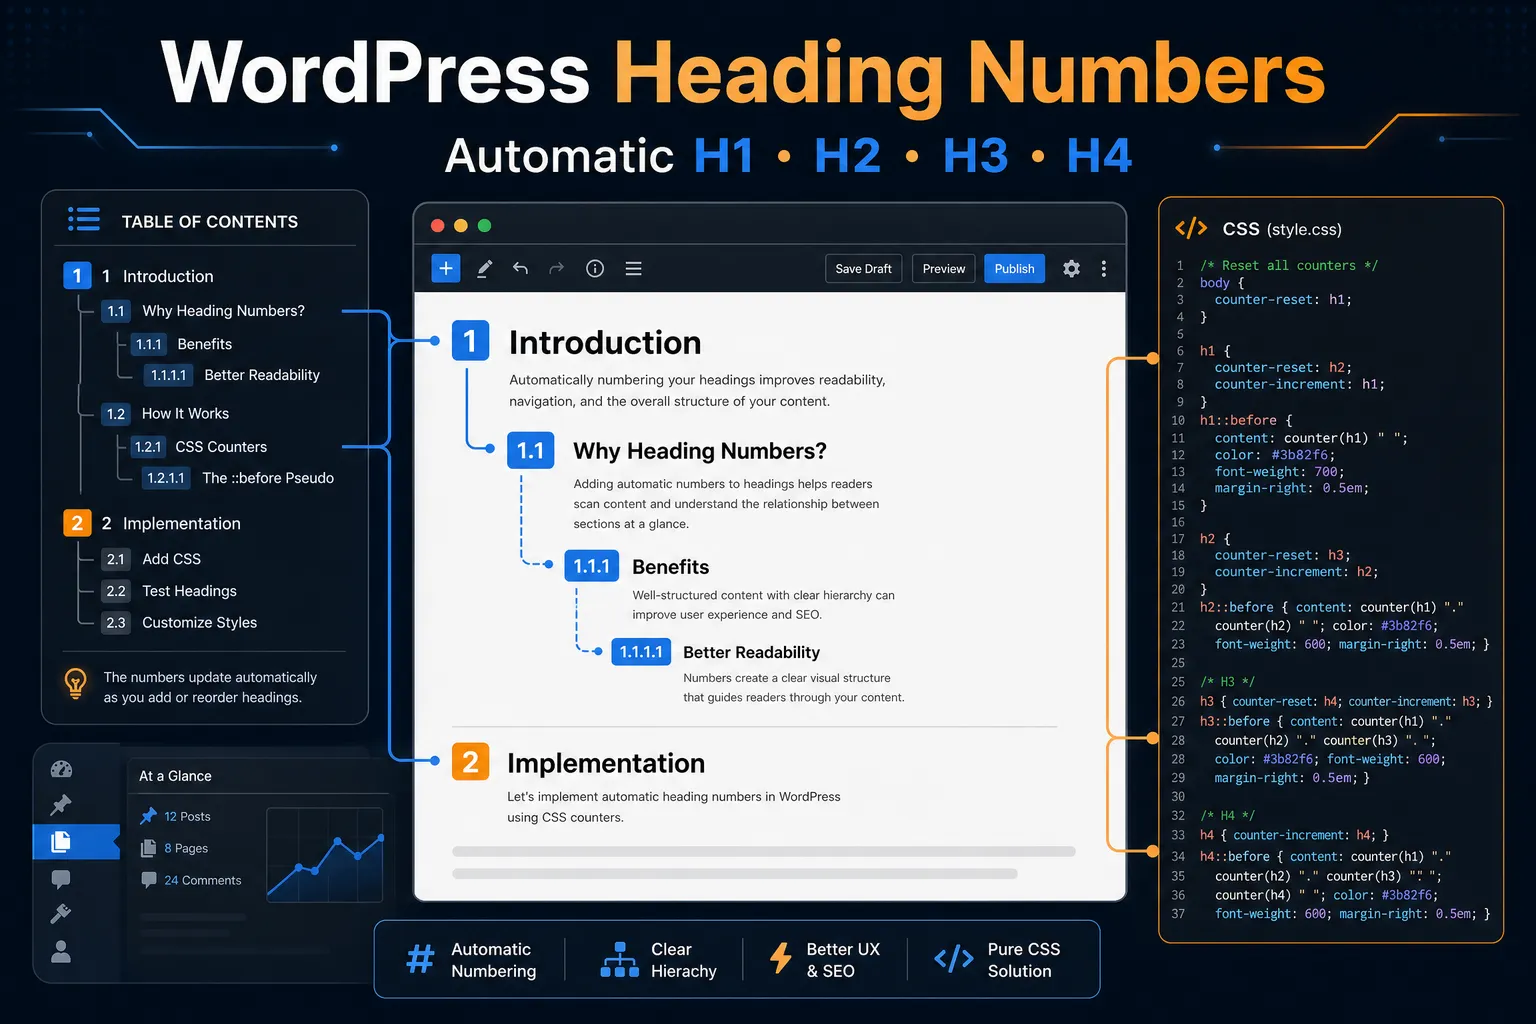Select the Benefits contents entry
This screenshot has height=1024, width=1536.
205,344
